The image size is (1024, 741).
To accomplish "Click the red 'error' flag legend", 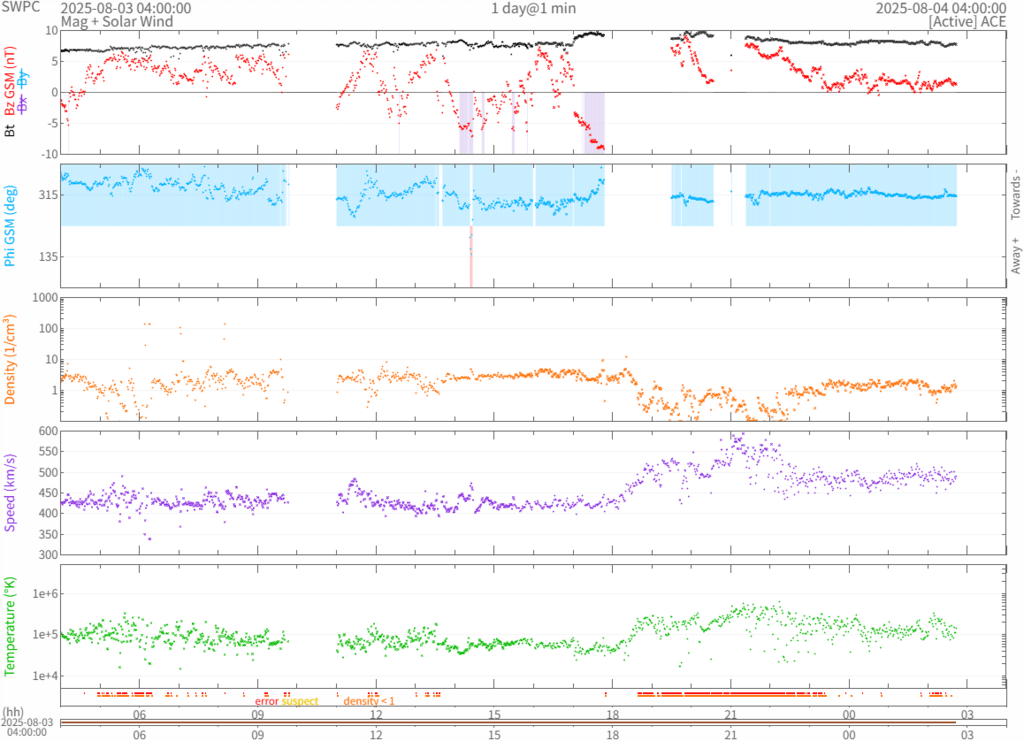I will [x=266, y=701].
